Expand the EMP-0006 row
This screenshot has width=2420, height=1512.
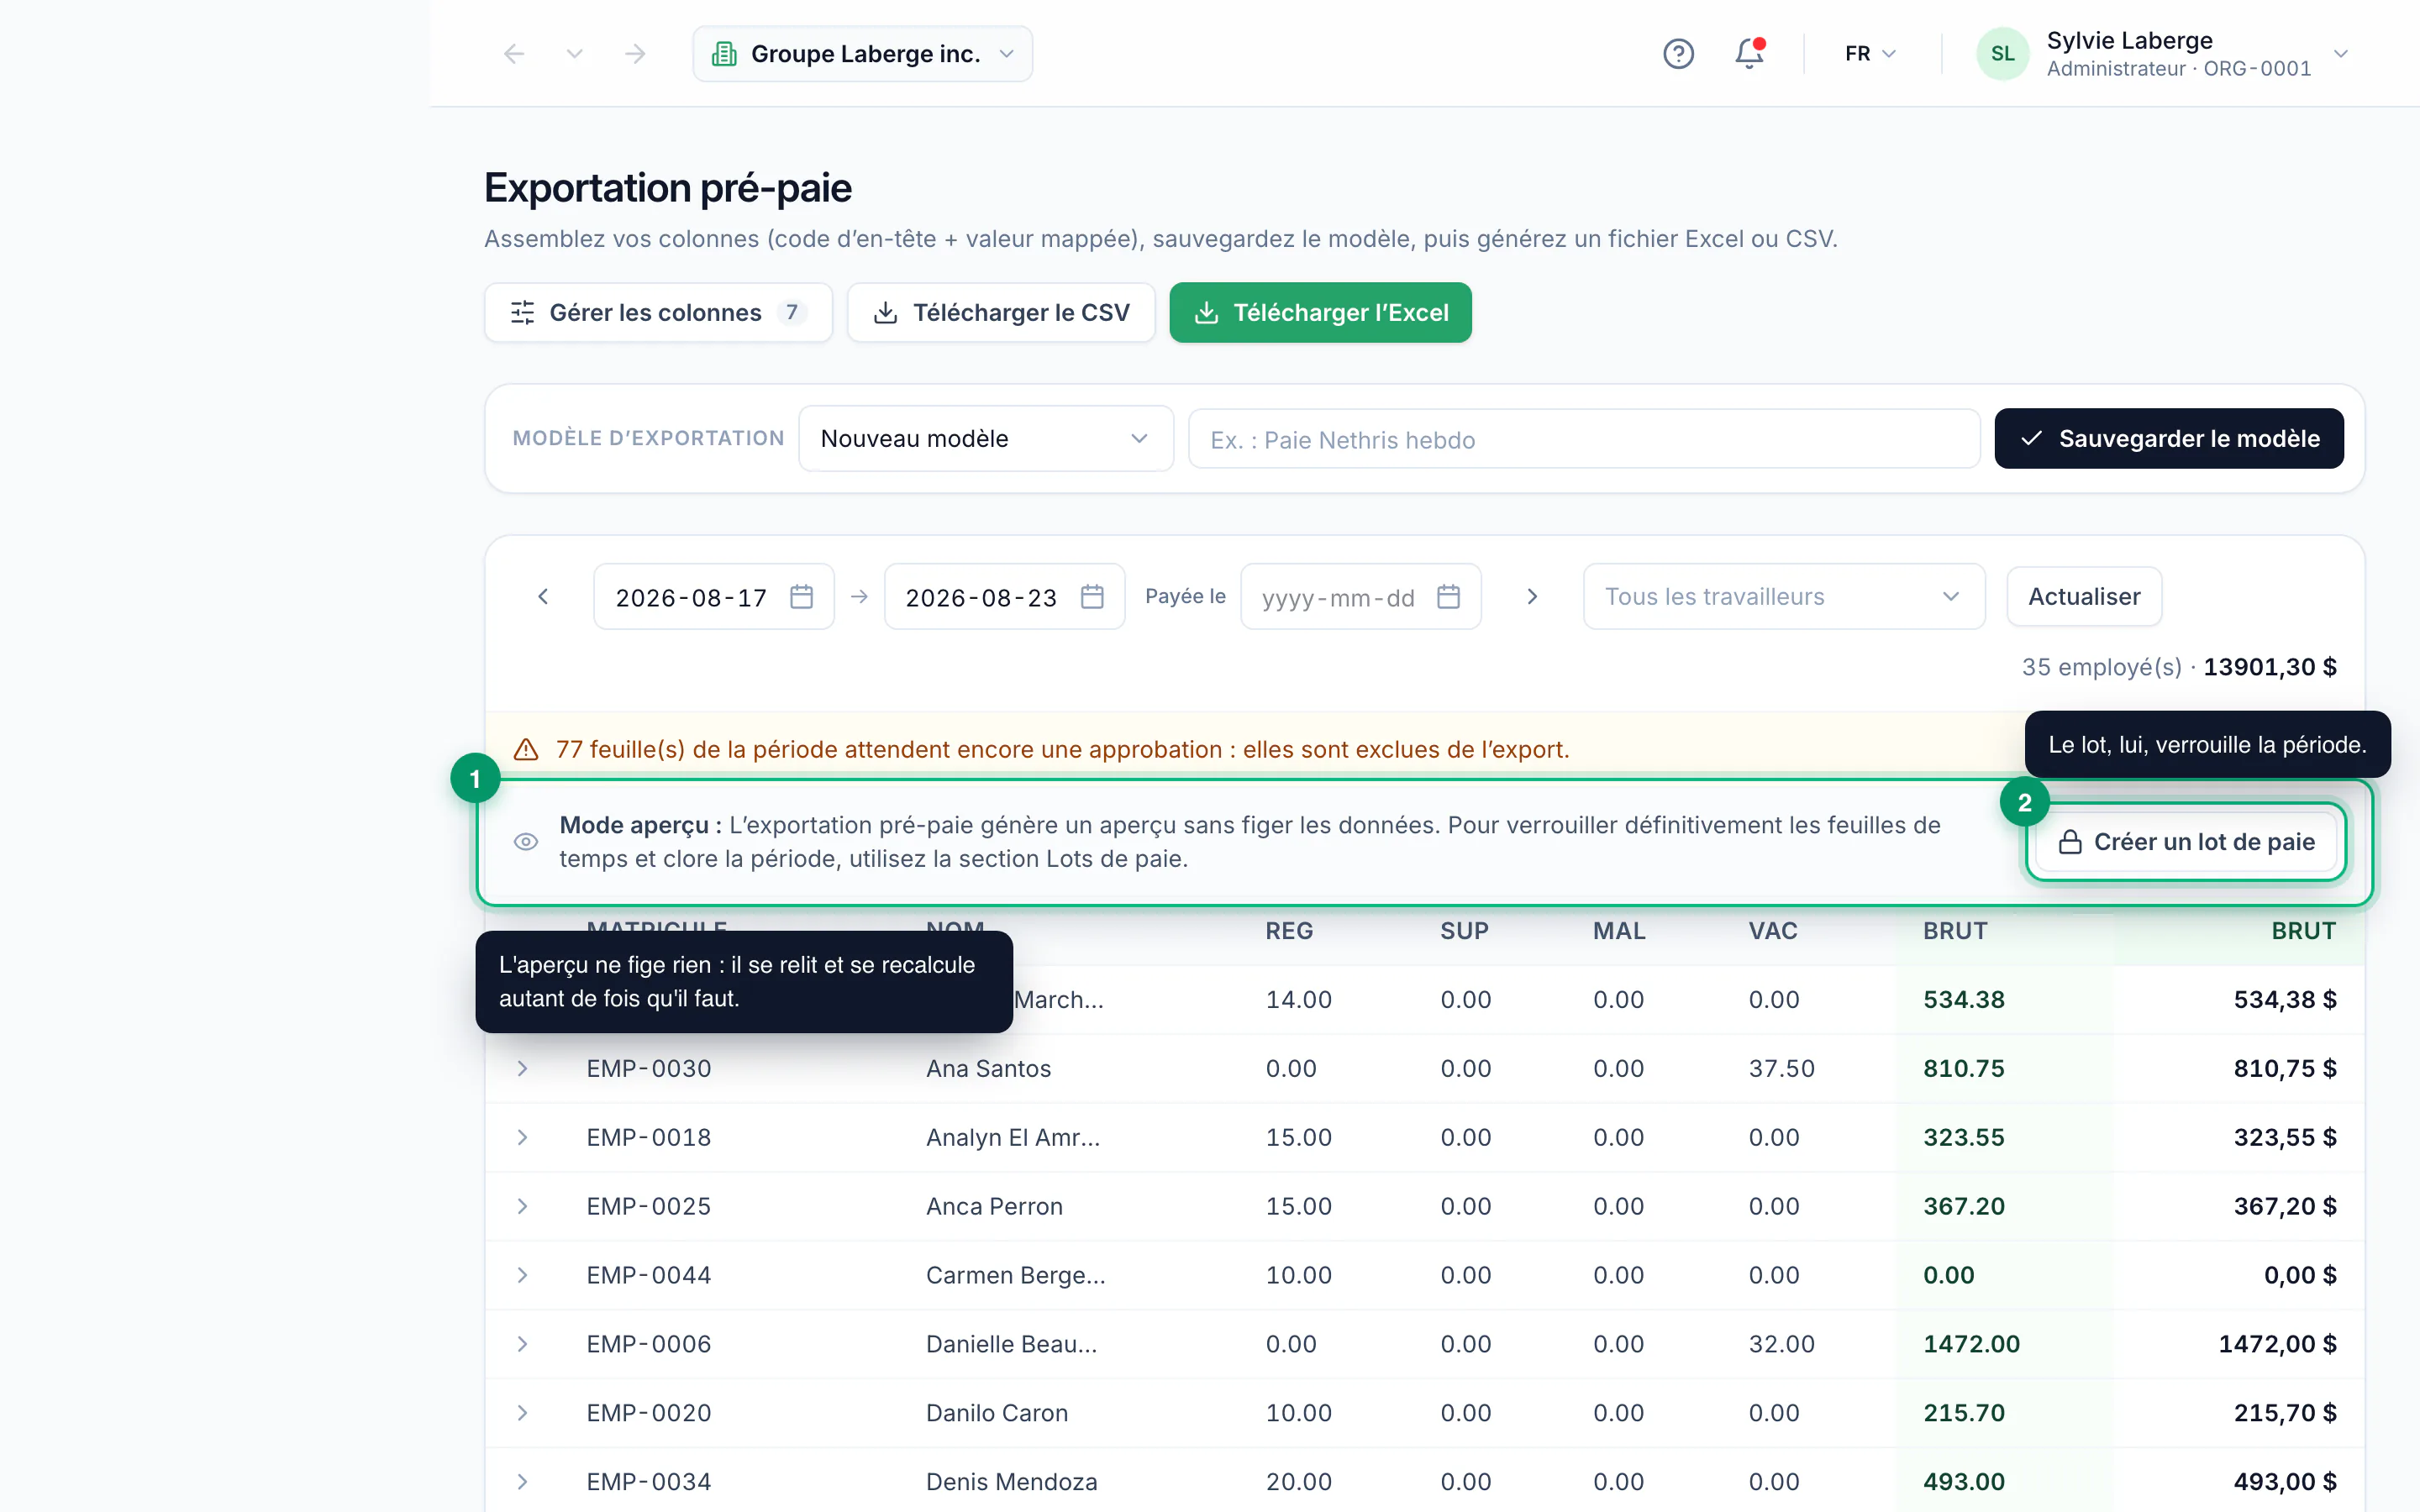click(522, 1344)
